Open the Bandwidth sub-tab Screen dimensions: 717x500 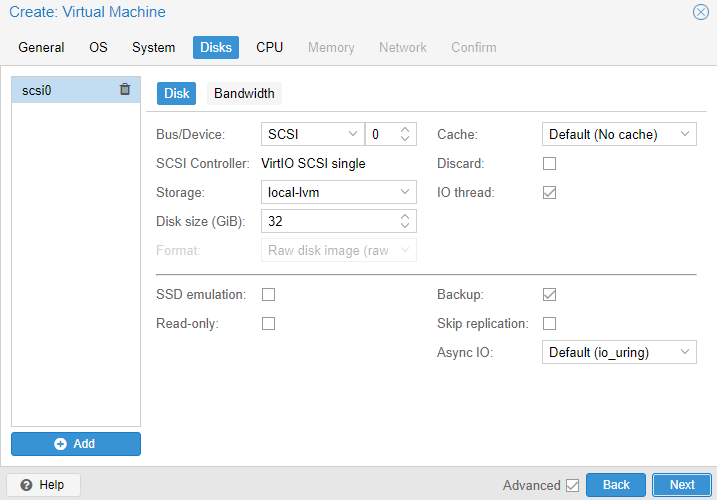pyautogui.click(x=244, y=93)
